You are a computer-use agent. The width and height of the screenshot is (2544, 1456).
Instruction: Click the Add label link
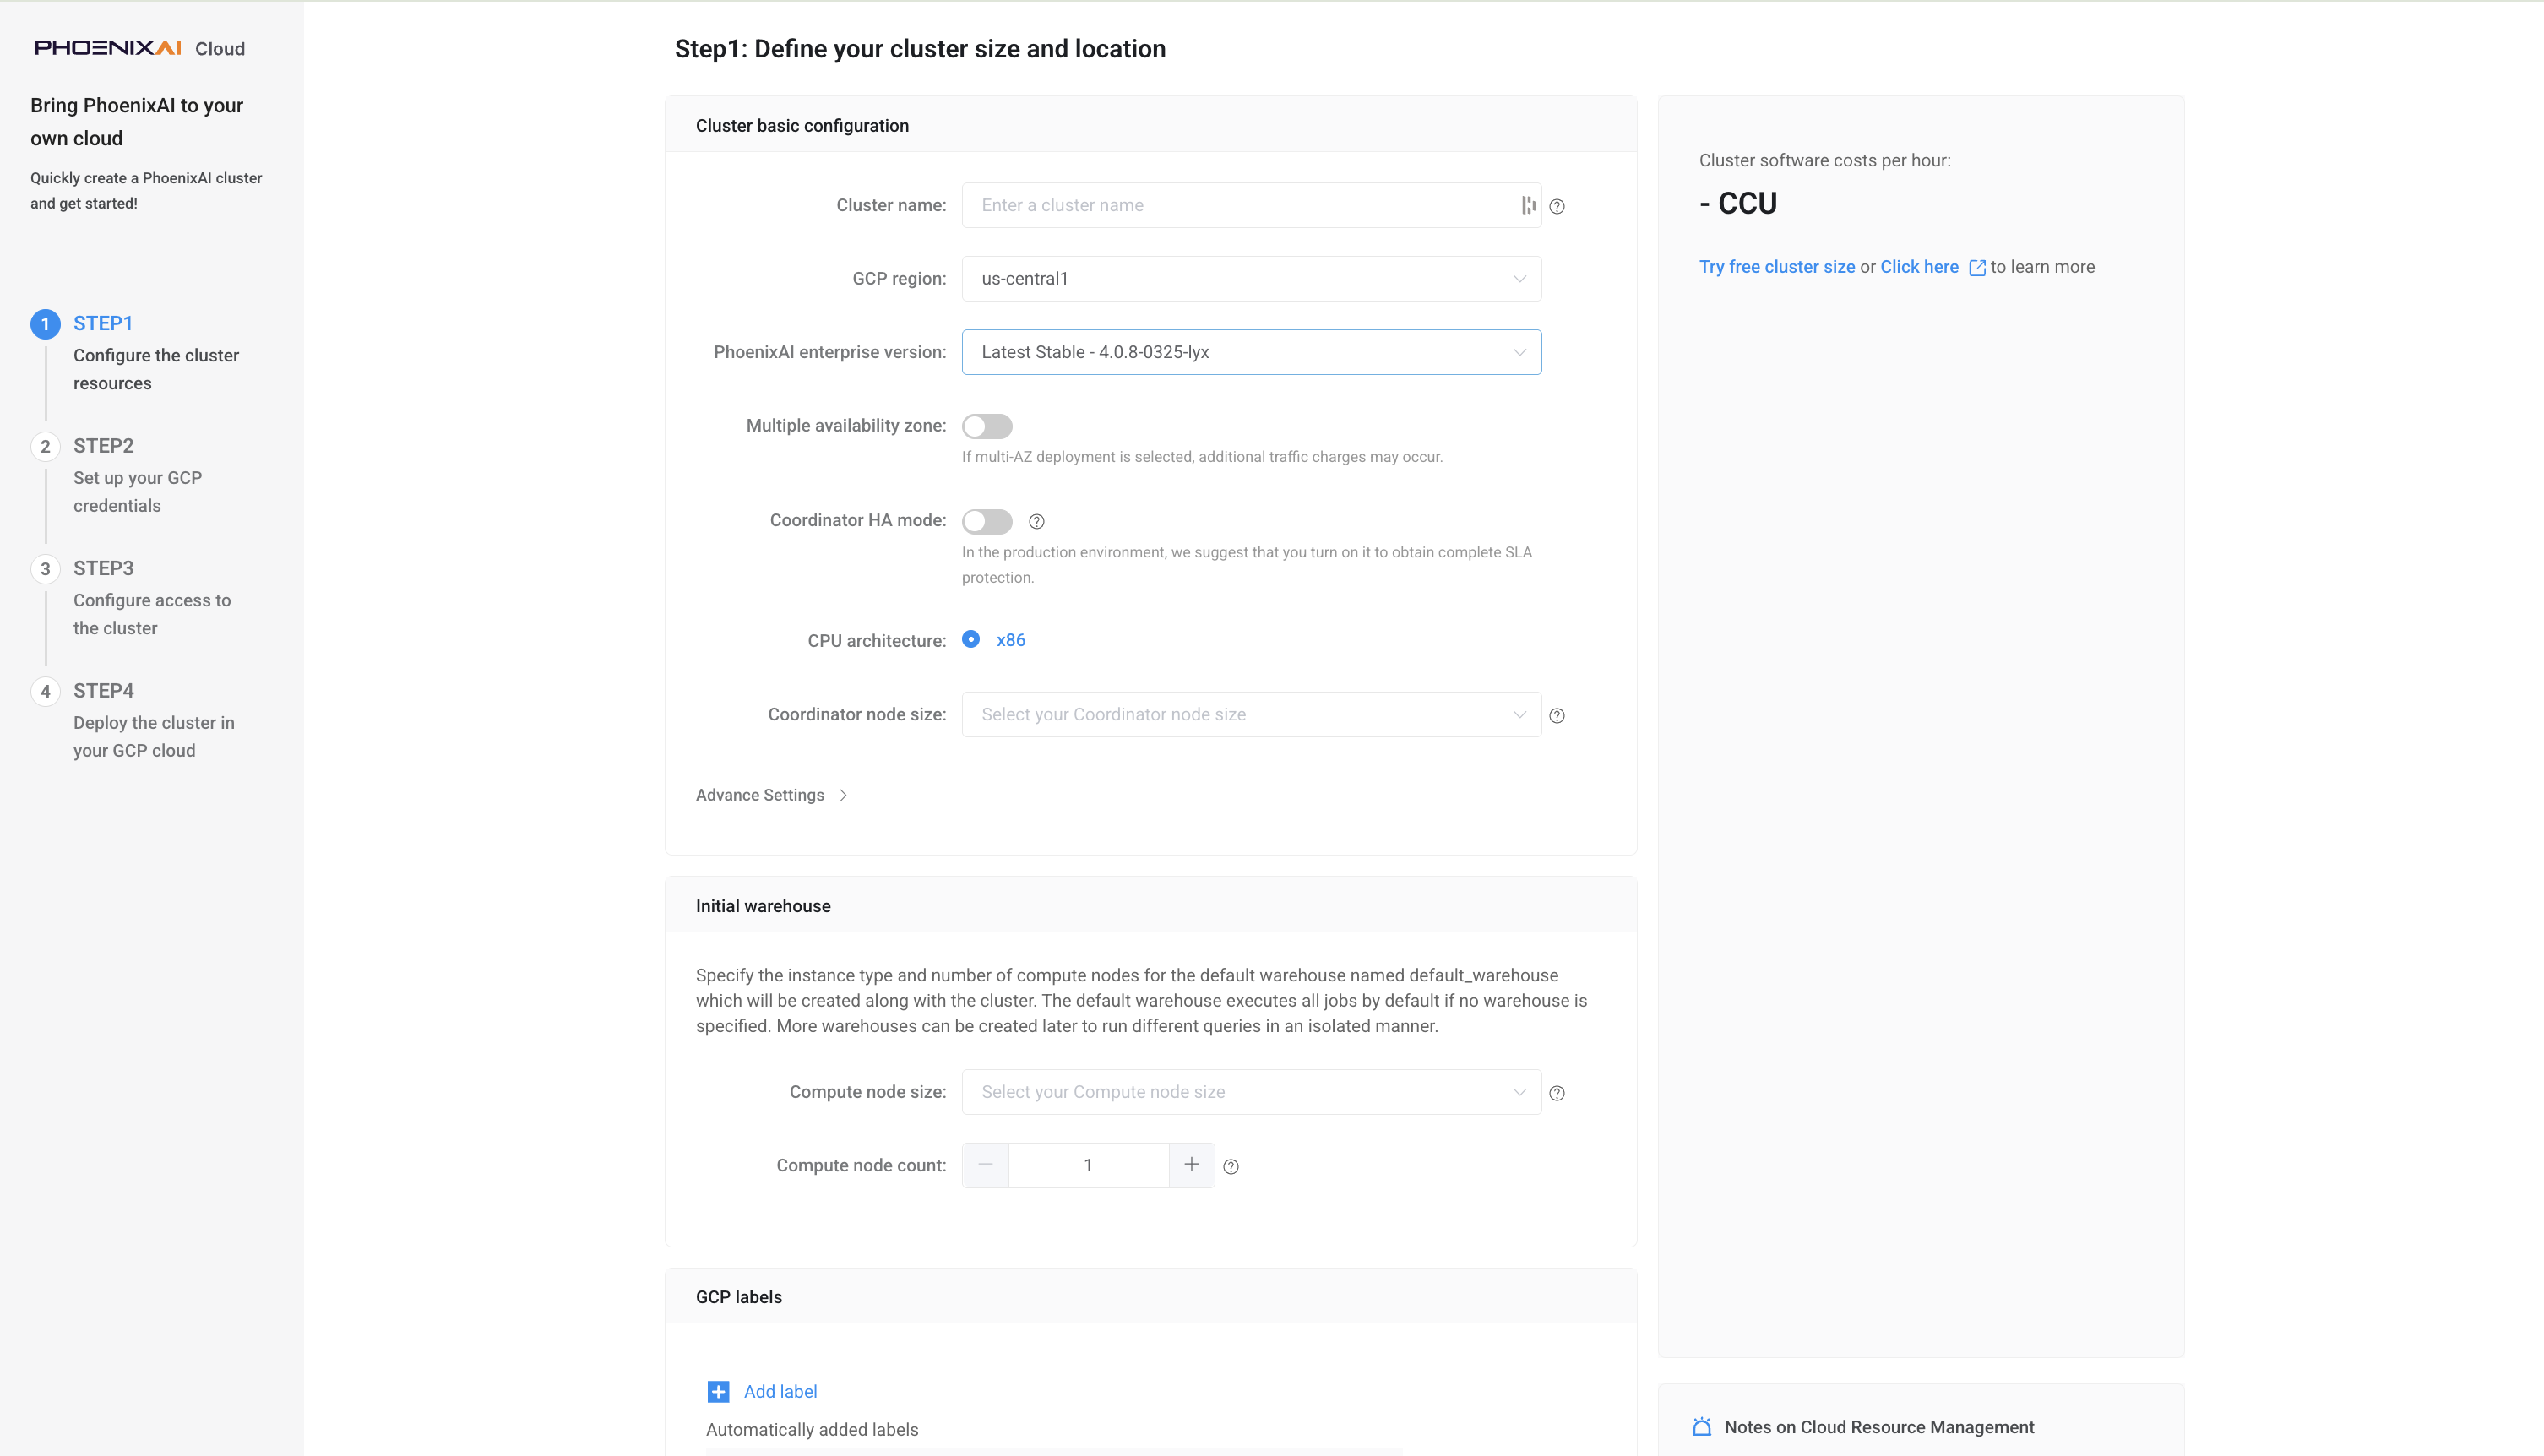point(780,1391)
